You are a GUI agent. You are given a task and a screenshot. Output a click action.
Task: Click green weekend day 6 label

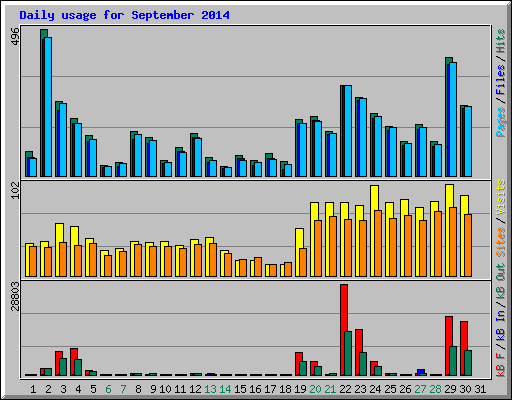(108, 389)
